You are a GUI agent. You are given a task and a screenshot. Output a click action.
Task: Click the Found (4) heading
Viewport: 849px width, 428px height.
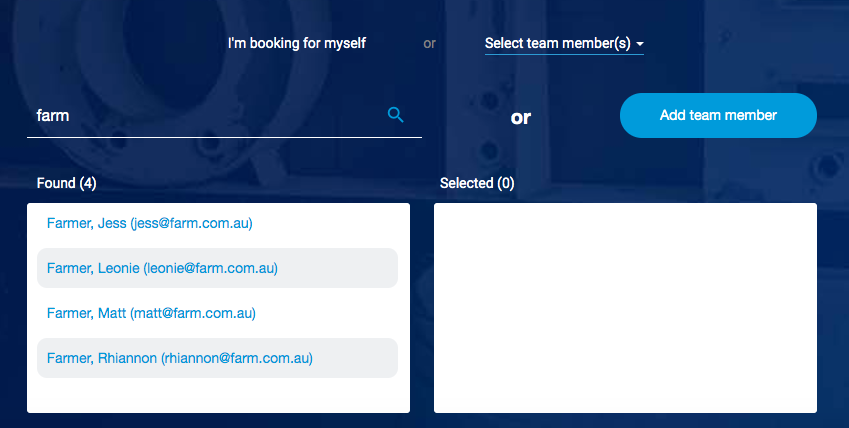tap(66, 183)
